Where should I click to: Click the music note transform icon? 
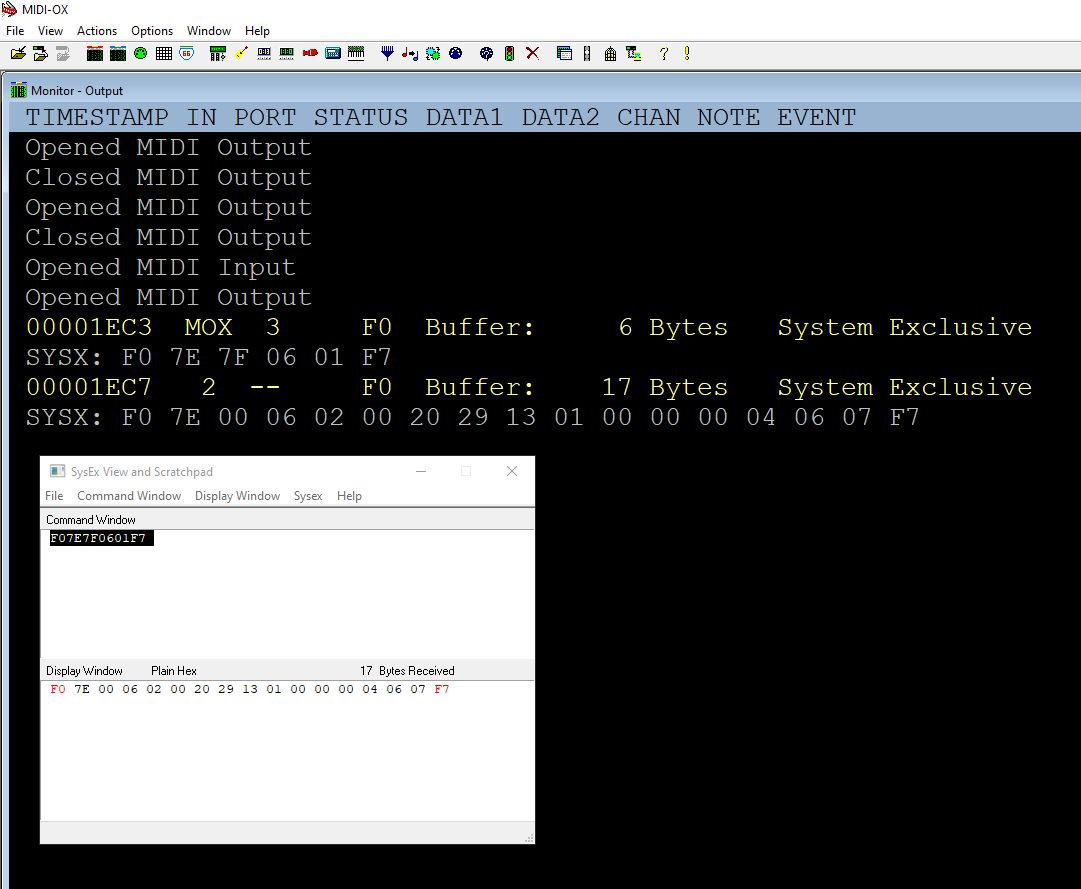tap(410, 54)
